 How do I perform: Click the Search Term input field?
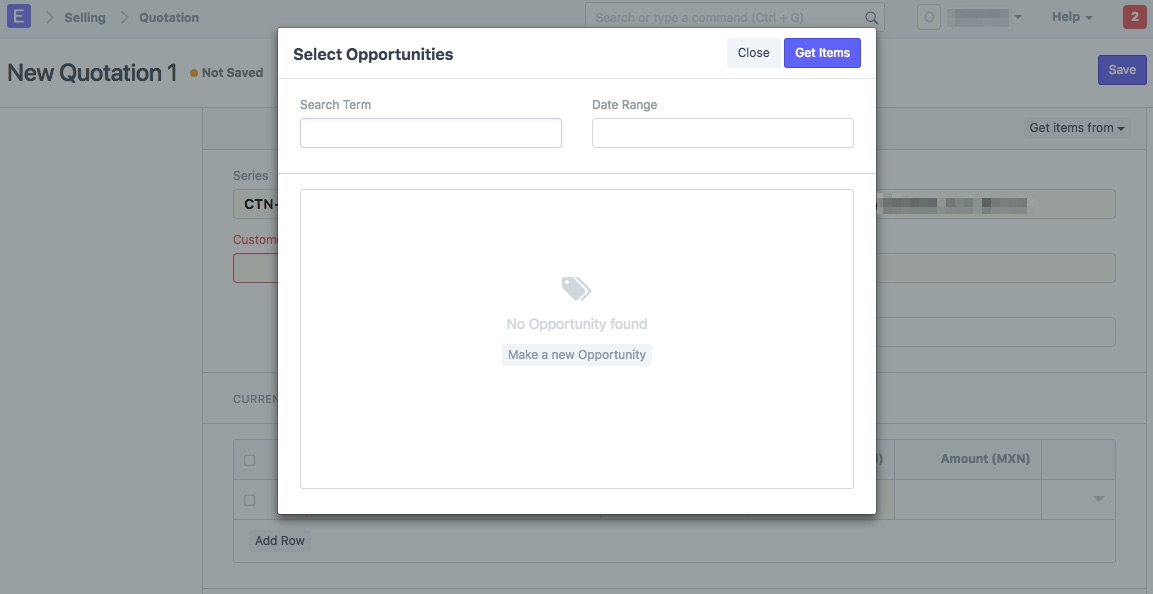click(x=430, y=132)
